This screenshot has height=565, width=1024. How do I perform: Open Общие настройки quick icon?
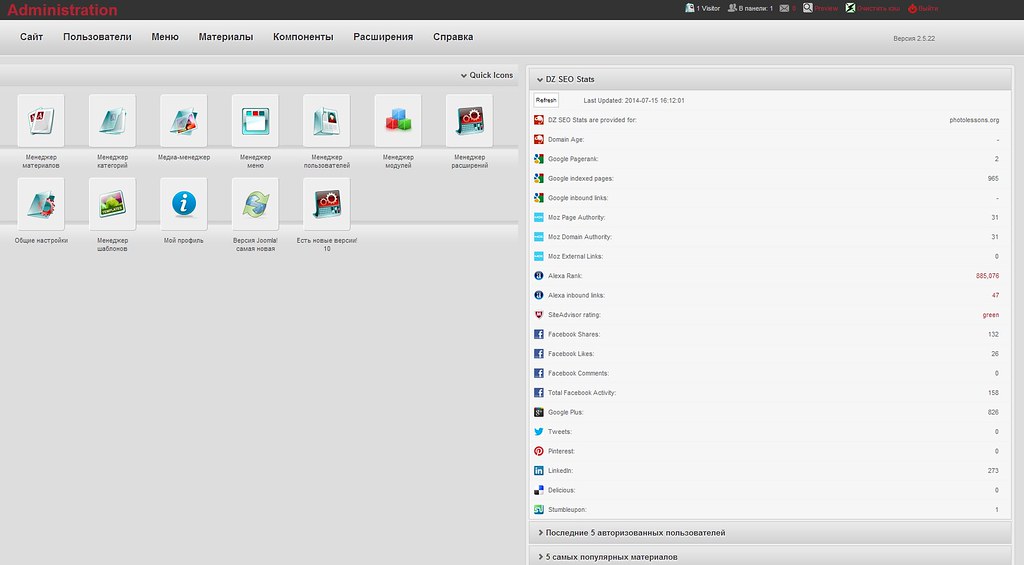(x=41, y=205)
